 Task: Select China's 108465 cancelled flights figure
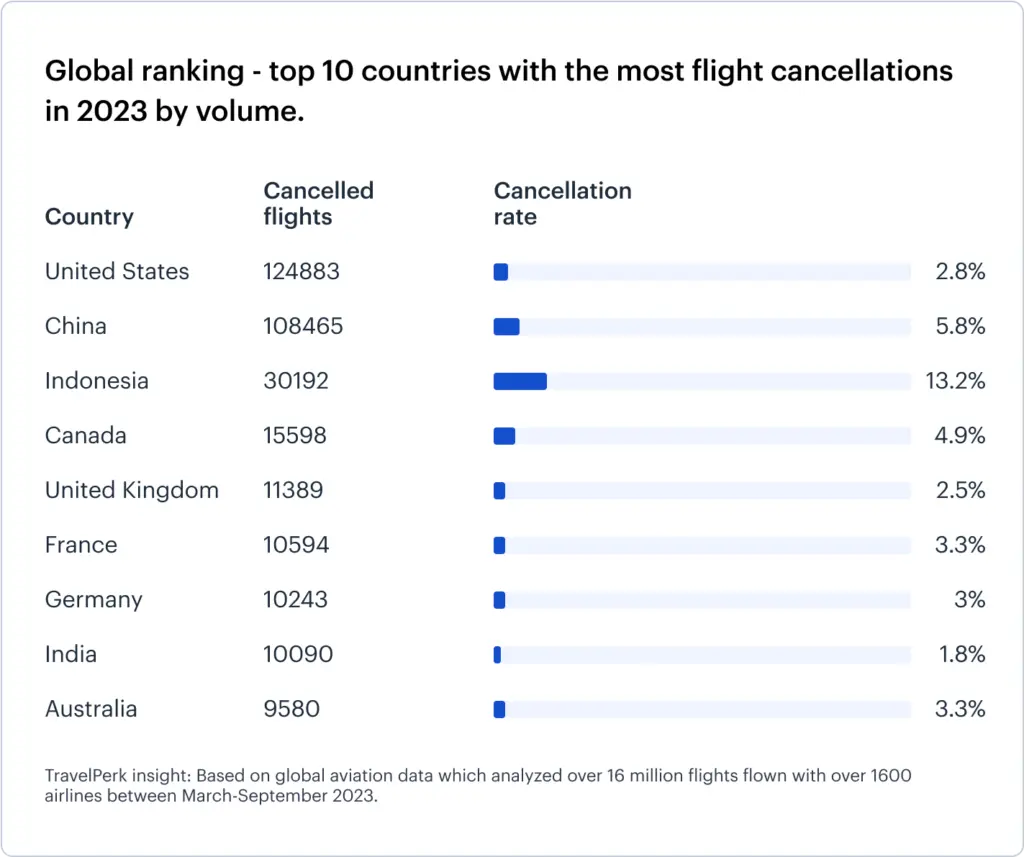click(x=303, y=326)
